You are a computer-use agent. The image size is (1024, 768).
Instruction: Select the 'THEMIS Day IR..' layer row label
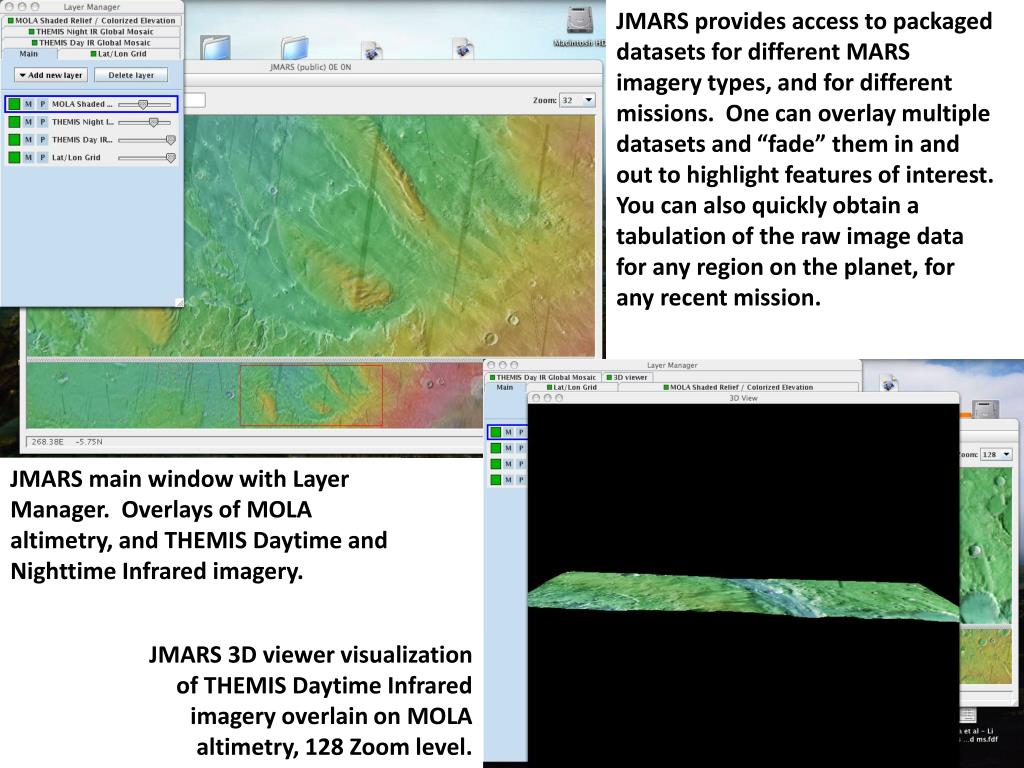[x=82, y=140]
